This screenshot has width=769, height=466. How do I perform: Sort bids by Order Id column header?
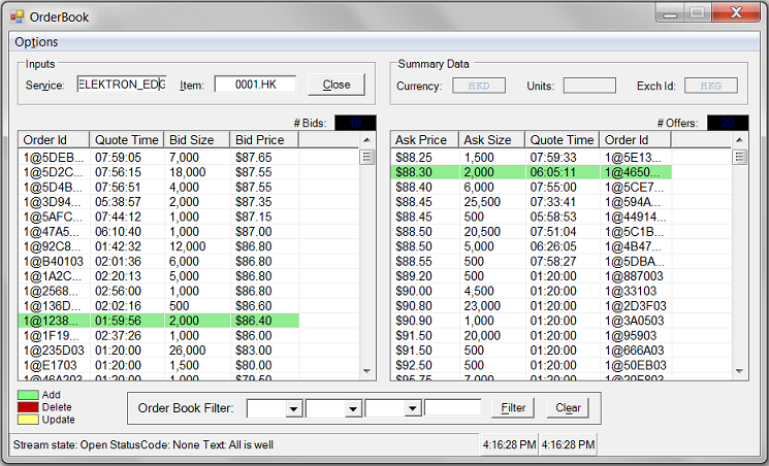point(54,140)
